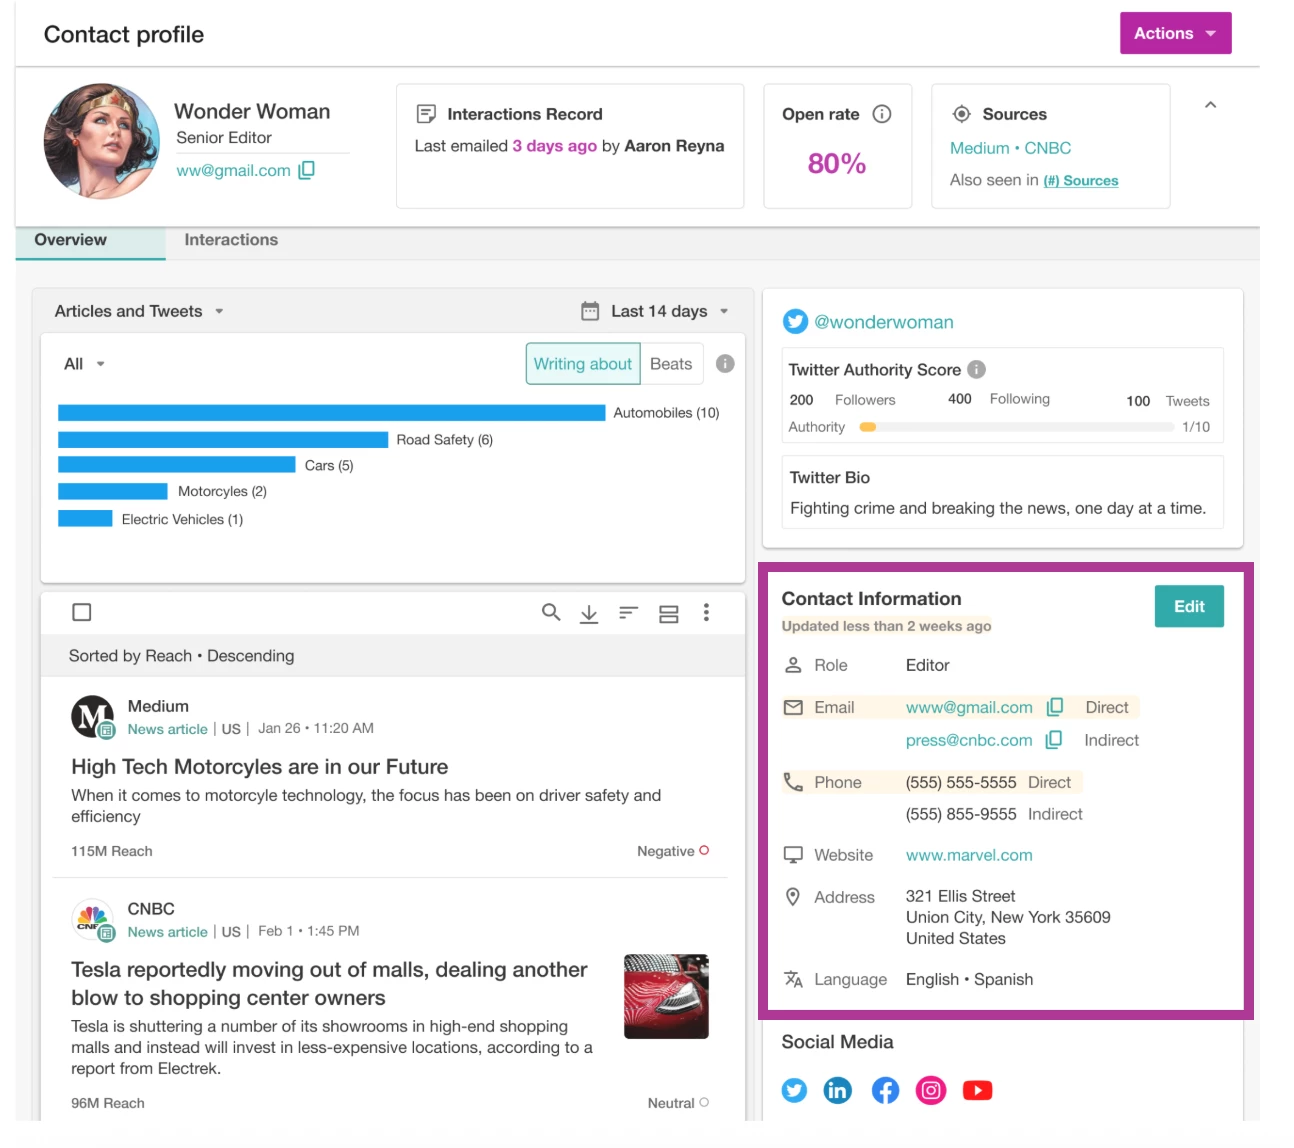
Task: Open the red Tesla article thumbnail
Action: click(666, 996)
